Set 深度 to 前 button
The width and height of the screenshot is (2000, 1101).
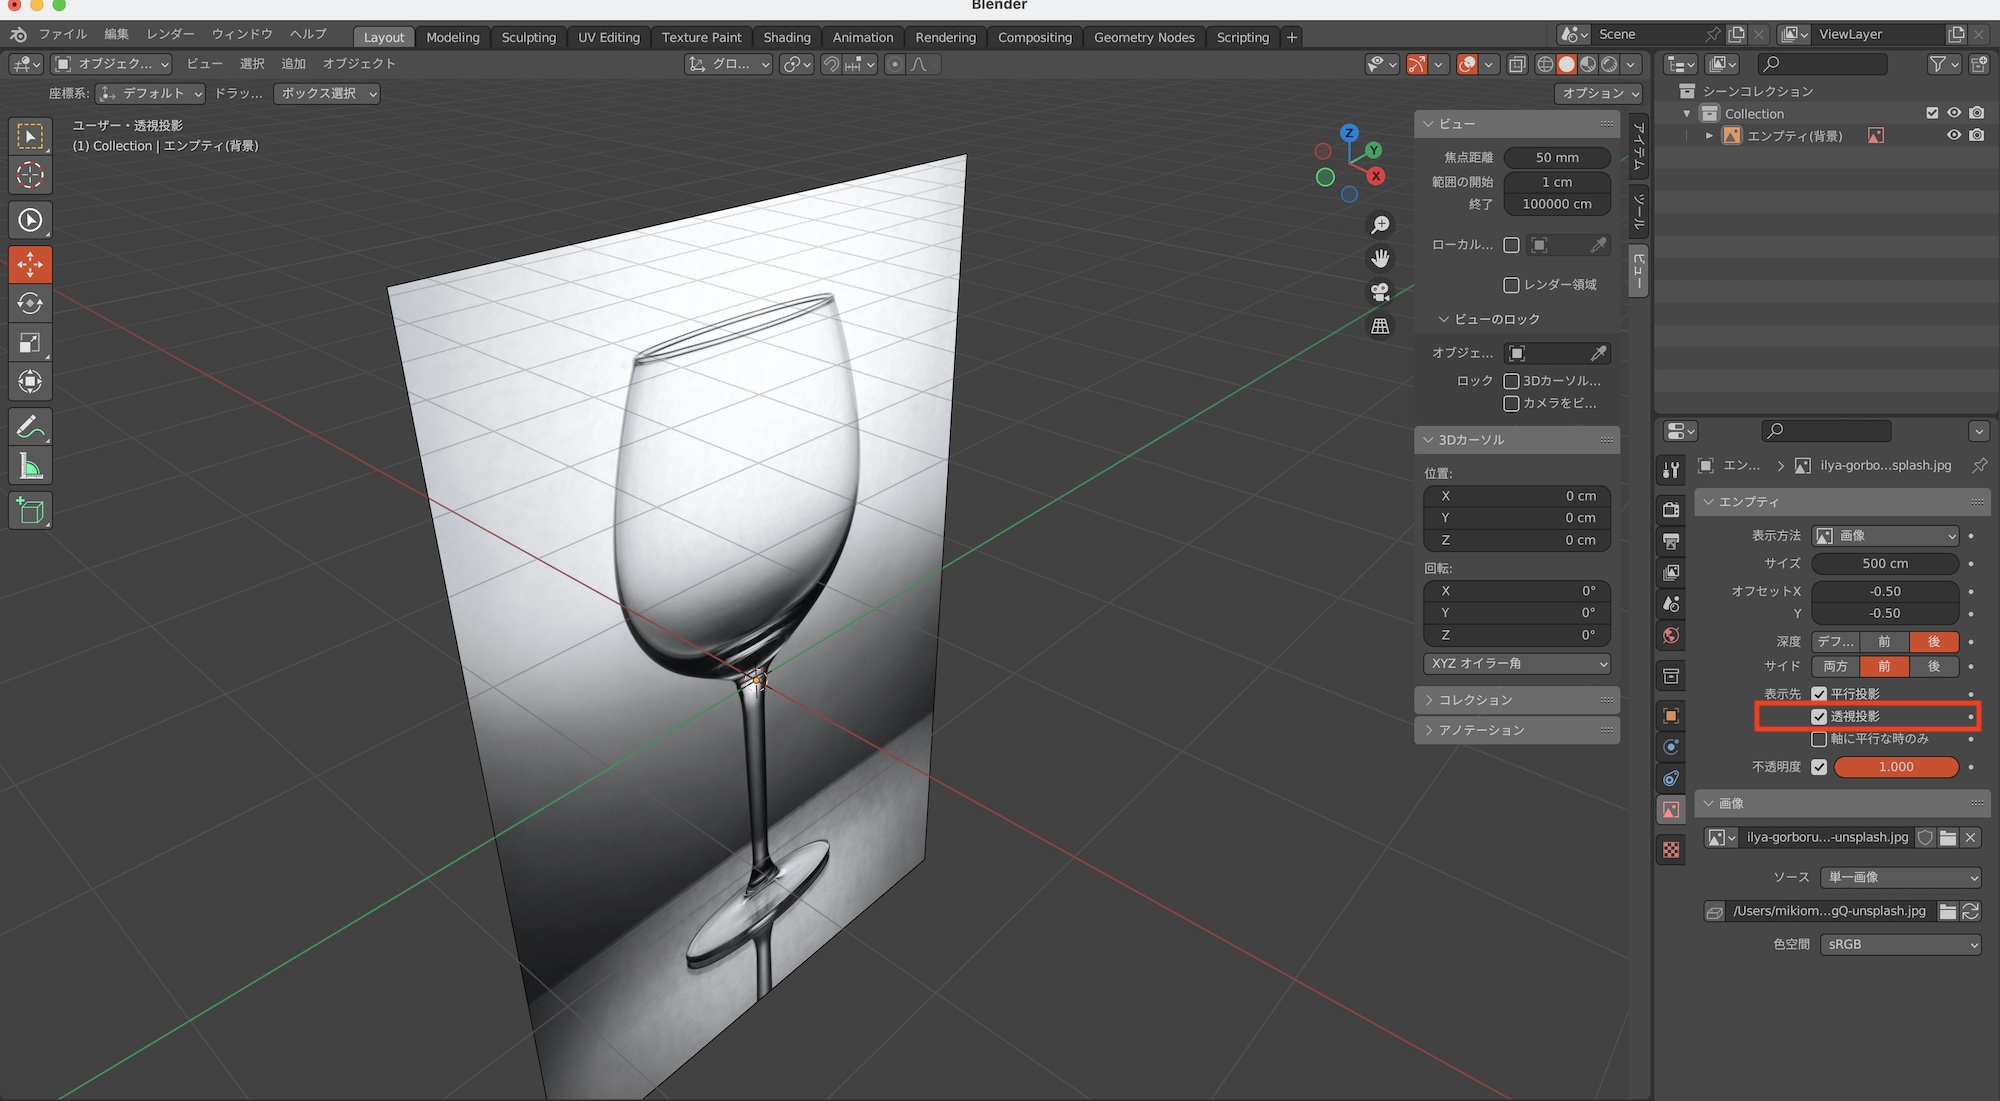pyautogui.click(x=1884, y=641)
